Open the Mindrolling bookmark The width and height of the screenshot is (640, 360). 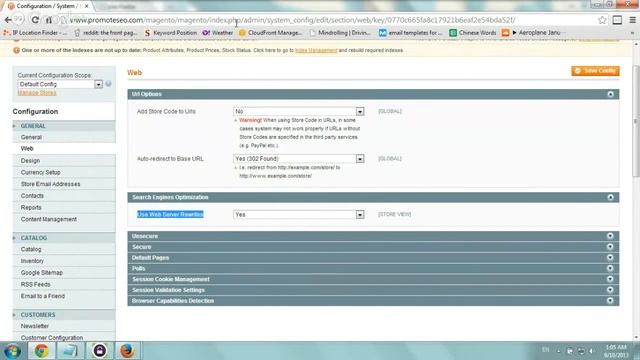(340, 33)
